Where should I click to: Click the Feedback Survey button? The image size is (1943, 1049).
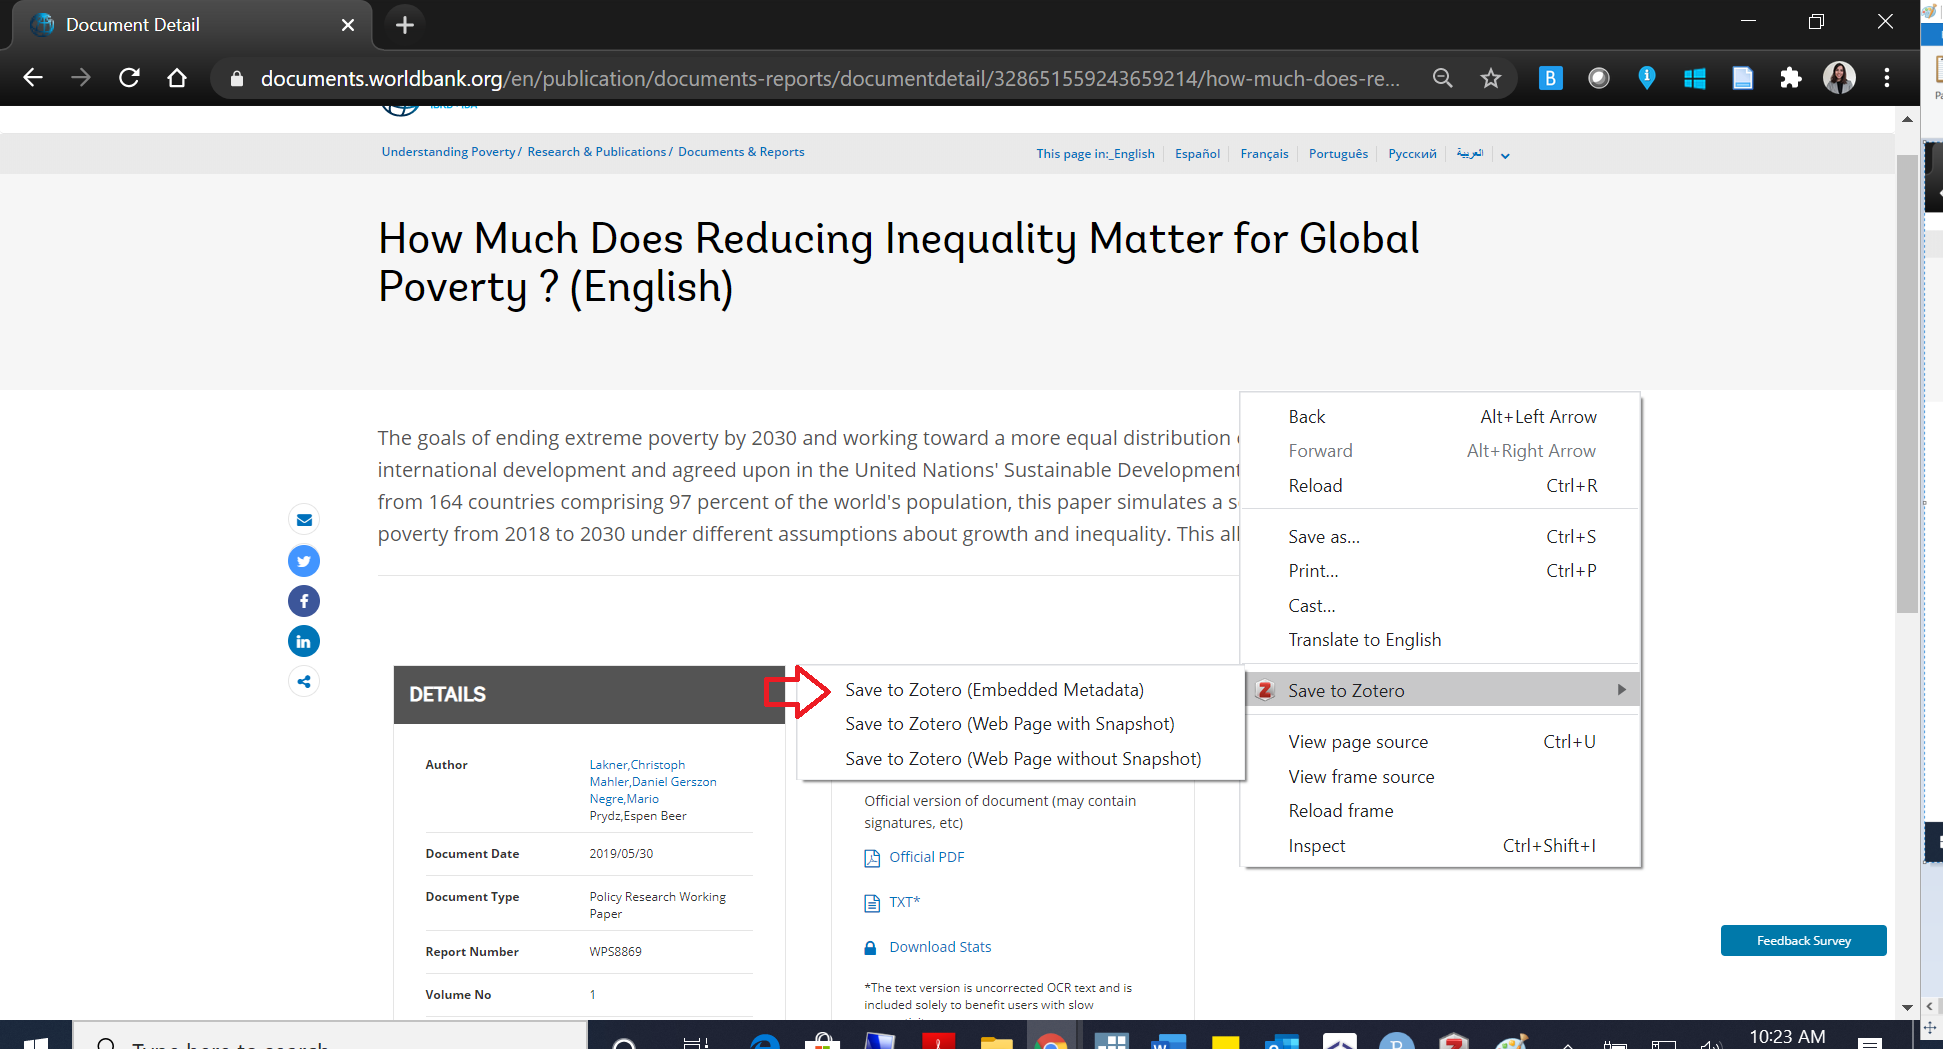tap(1803, 940)
